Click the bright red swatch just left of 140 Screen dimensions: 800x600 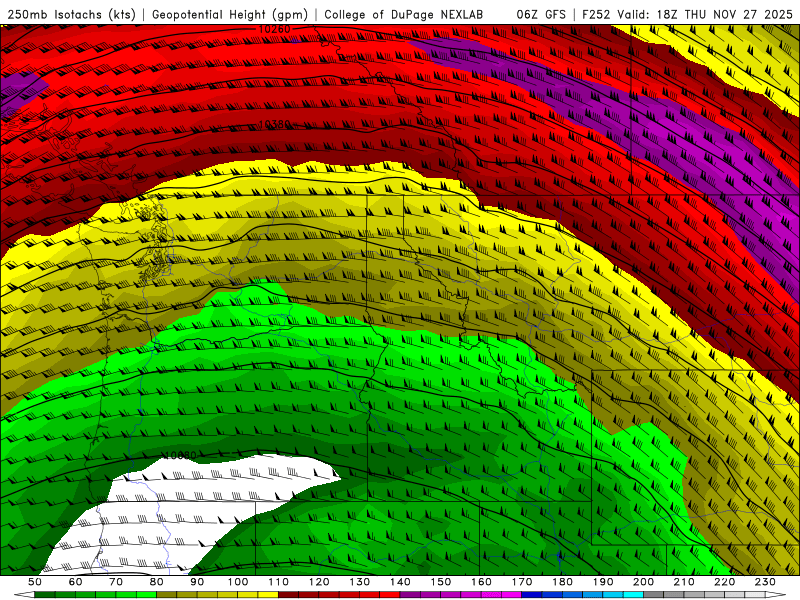(x=390, y=595)
